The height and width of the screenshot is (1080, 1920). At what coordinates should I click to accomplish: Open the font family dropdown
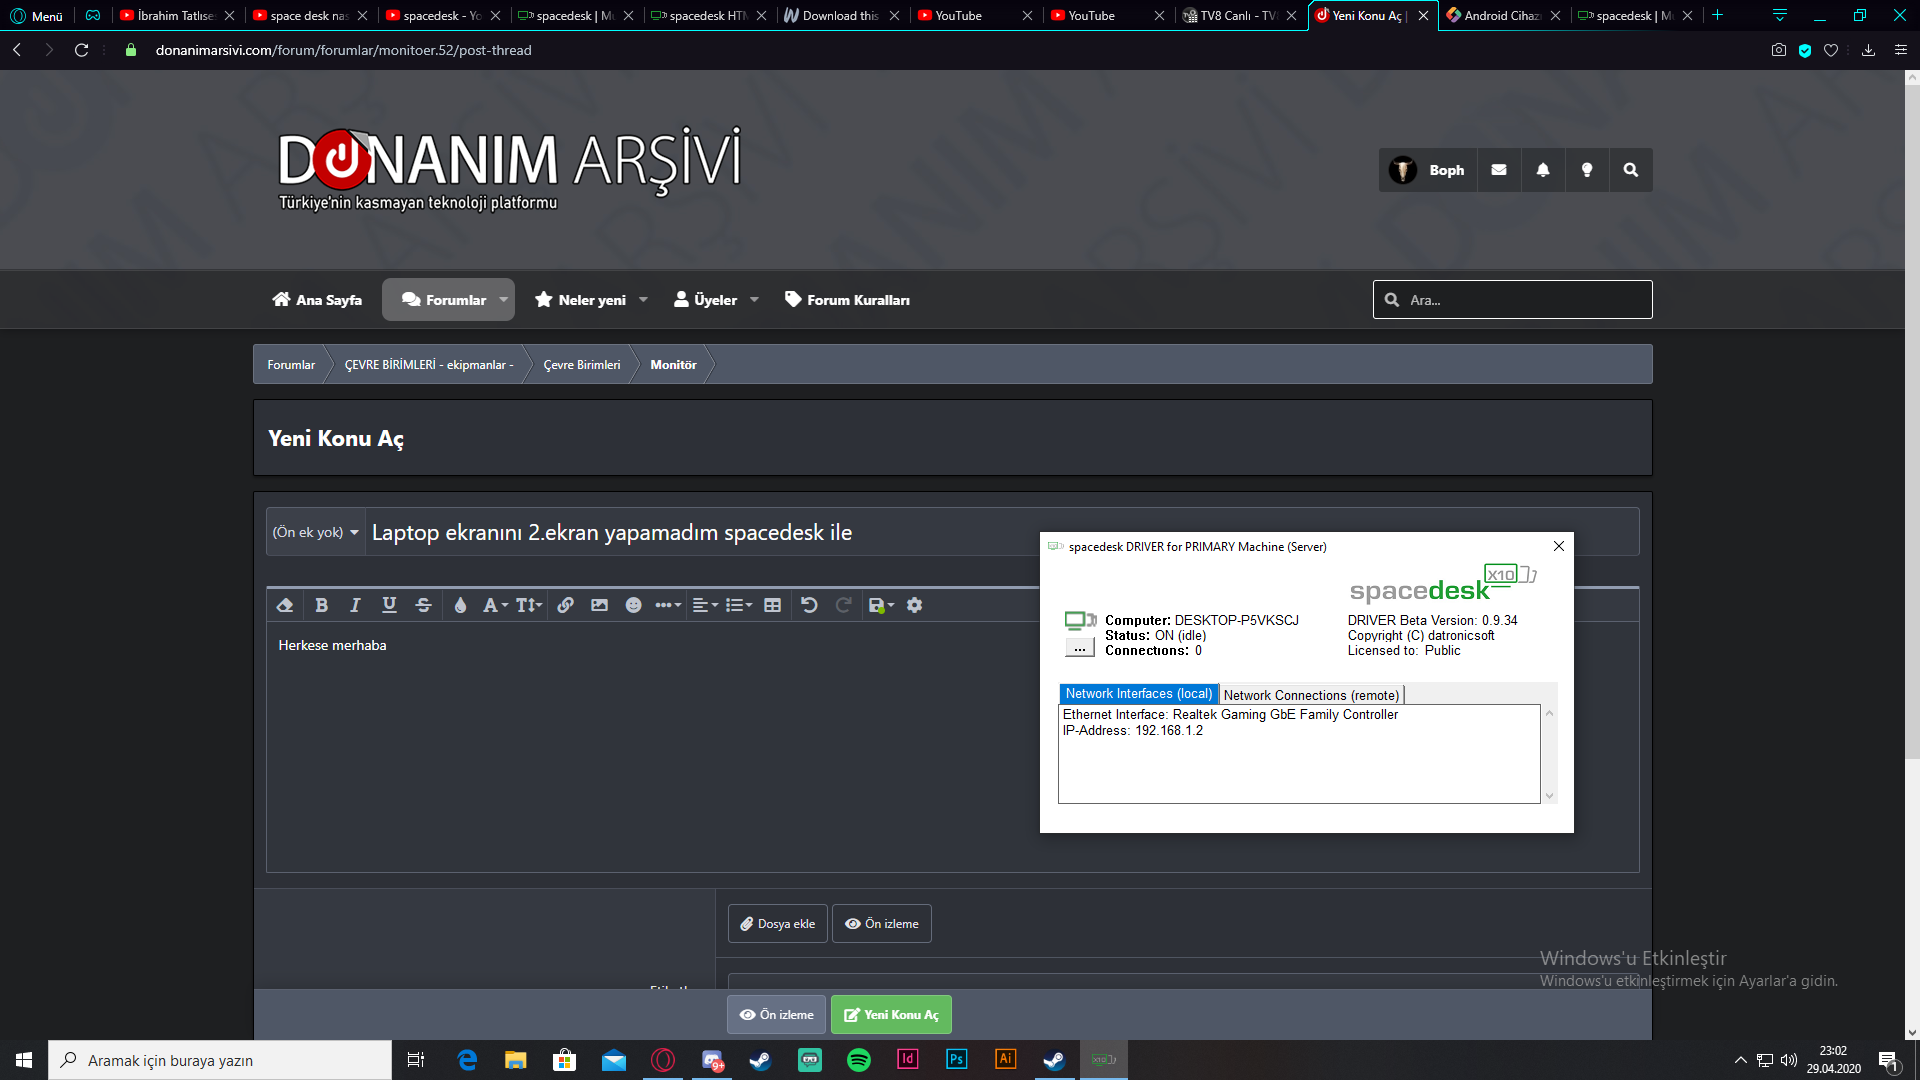pyautogui.click(x=495, y=605)
